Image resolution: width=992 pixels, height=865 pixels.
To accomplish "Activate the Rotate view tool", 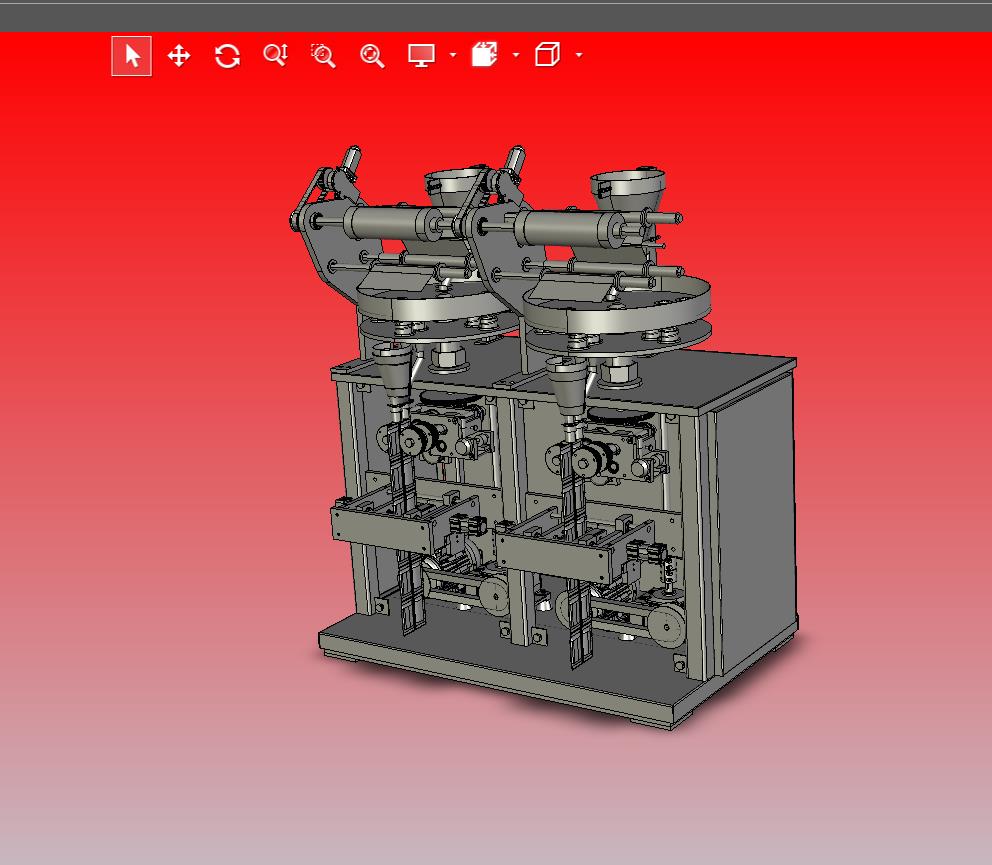I will point(227,56).
